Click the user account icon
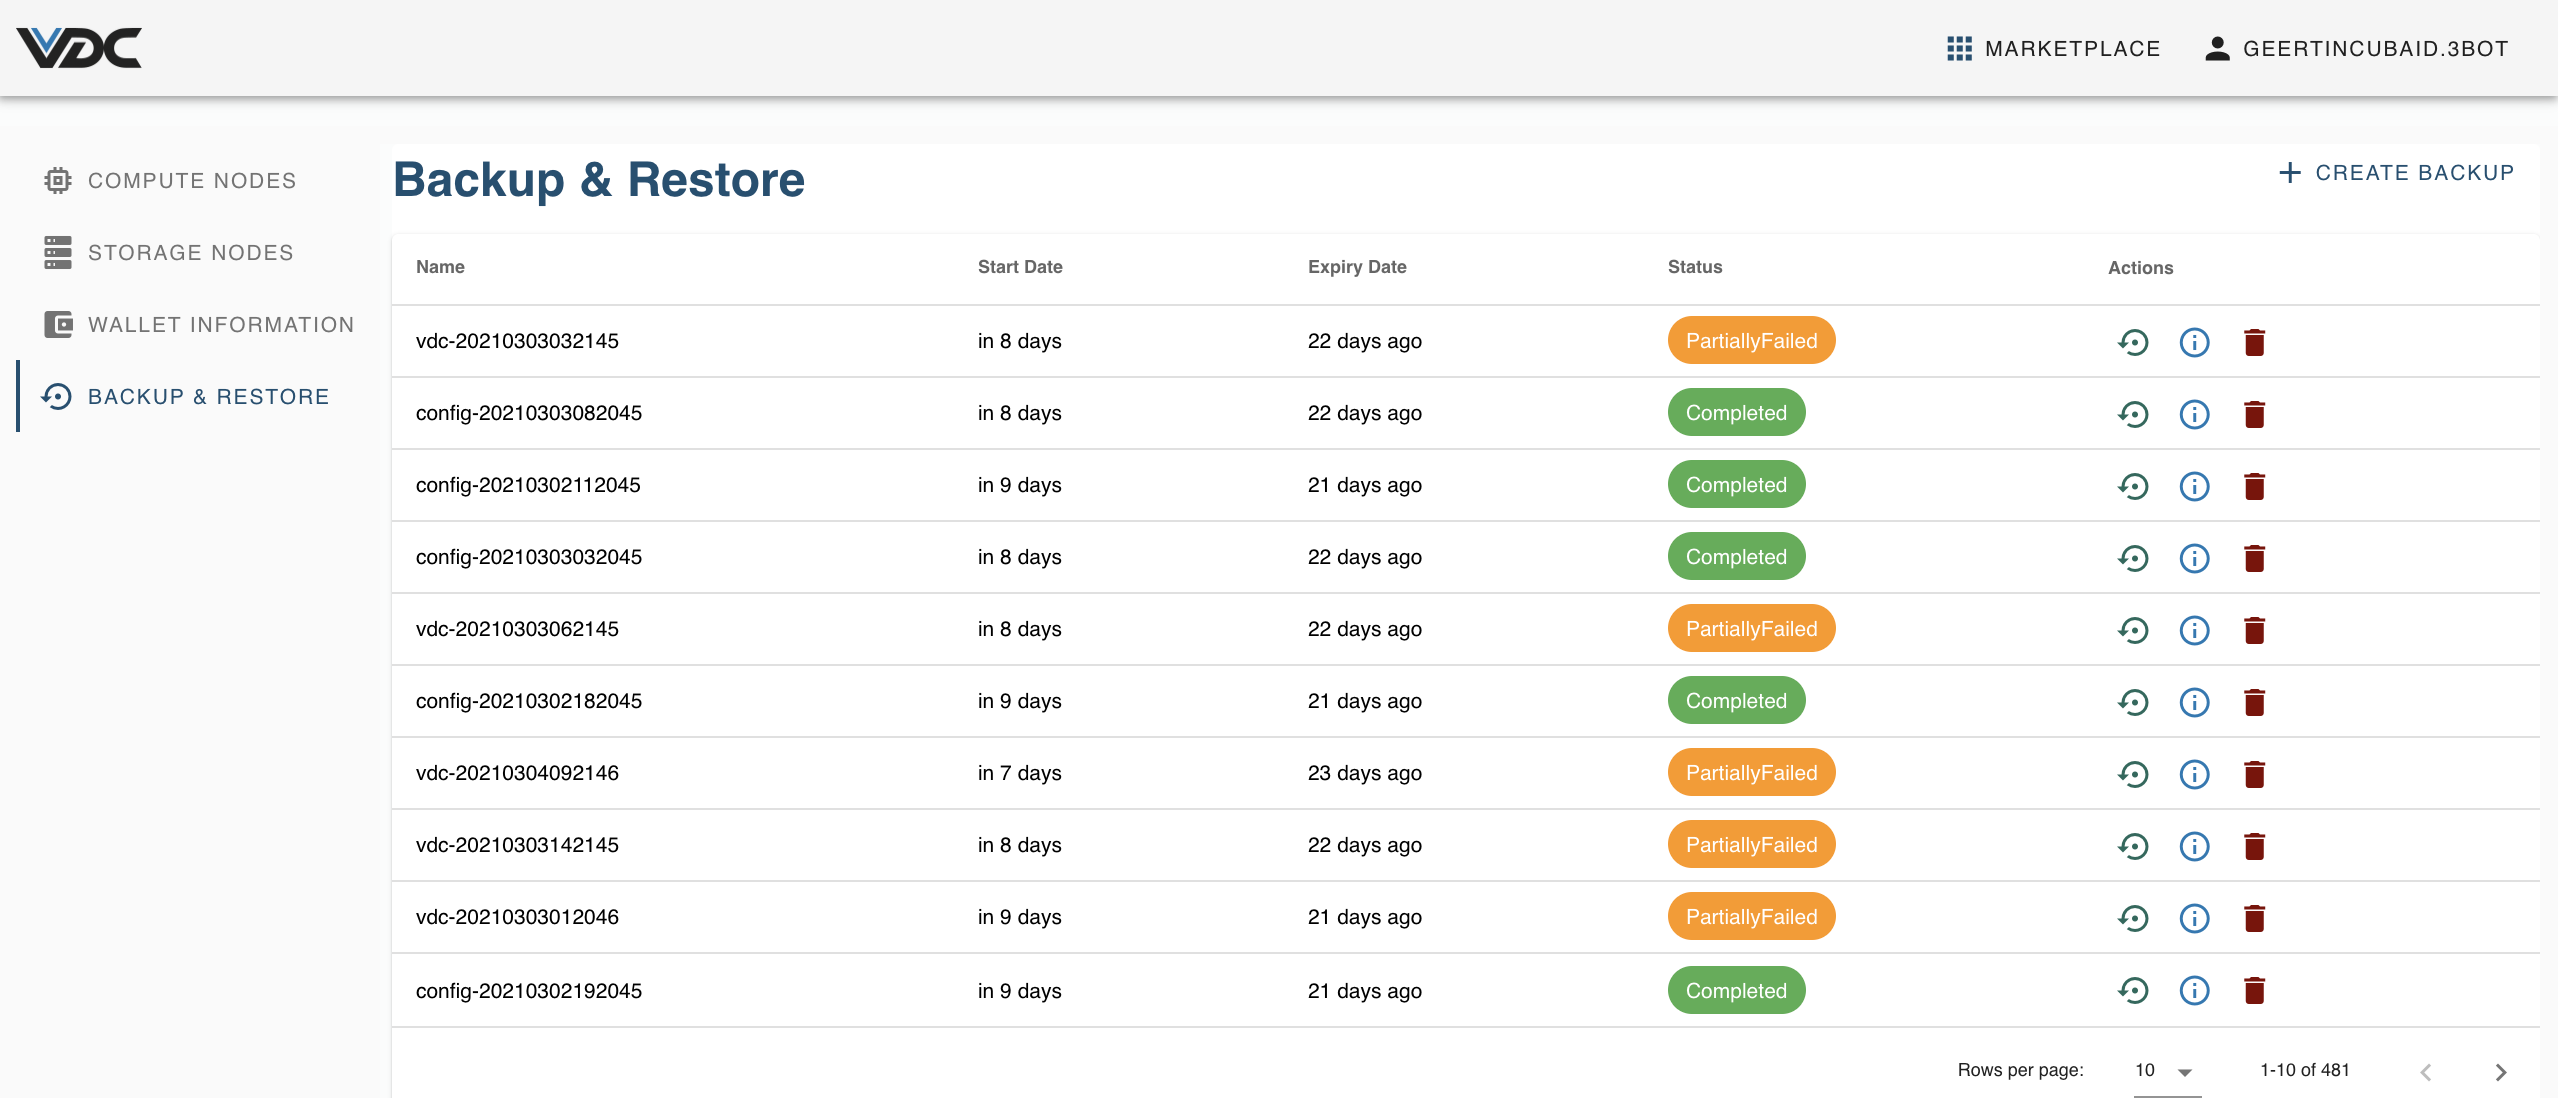Image resolution: width=2558 pixels, height=1098 pixels. pos(2218,47)
